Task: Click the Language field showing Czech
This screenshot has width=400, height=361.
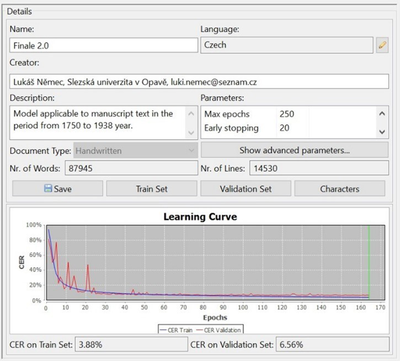Action: (x=287, y=45)
